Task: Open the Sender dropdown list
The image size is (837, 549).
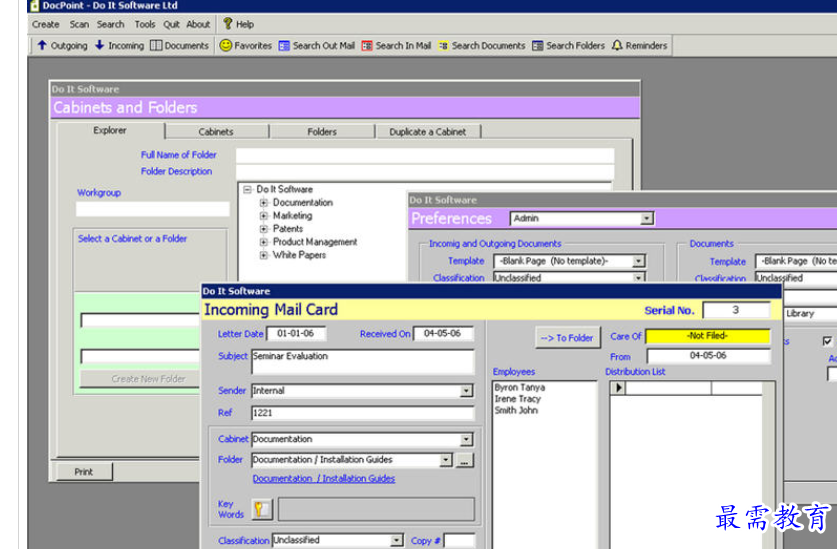Action: [467, 391]
